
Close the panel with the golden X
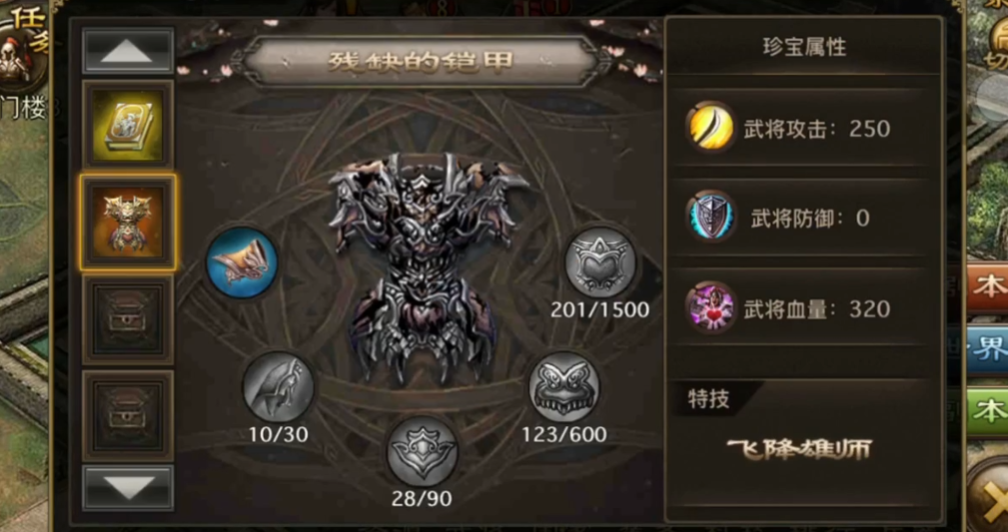pos(993,495)
